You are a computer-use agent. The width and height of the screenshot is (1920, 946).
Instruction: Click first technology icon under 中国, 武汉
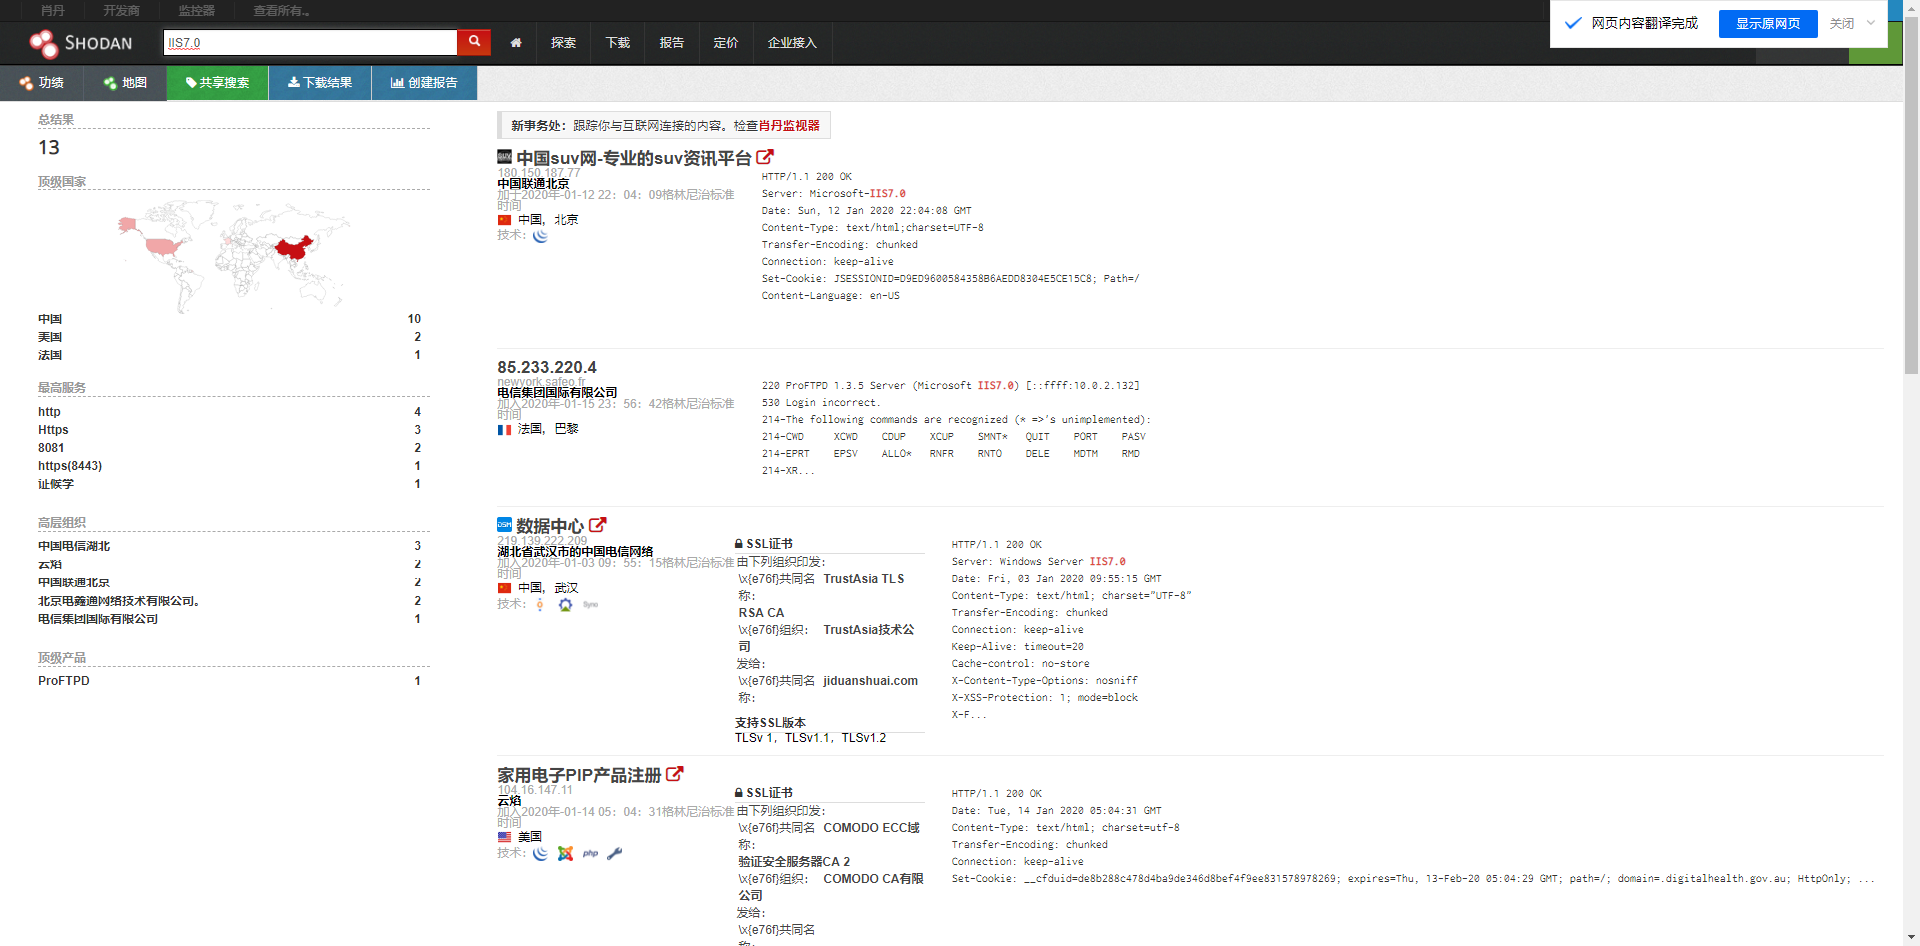coord(540,605)
